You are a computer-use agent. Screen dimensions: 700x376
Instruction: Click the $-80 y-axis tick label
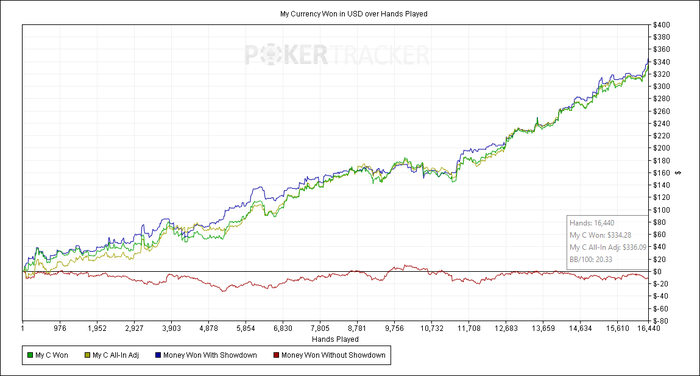tap(660, 321)
